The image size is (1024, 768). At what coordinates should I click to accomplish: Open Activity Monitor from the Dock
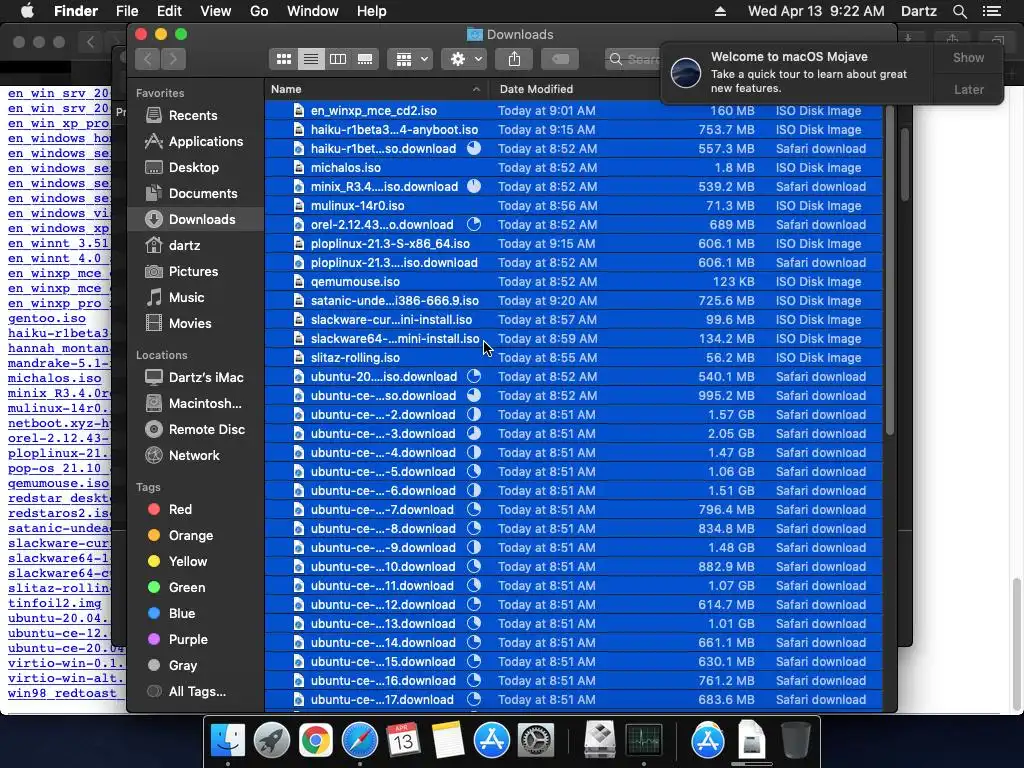[x=644, y=740]
